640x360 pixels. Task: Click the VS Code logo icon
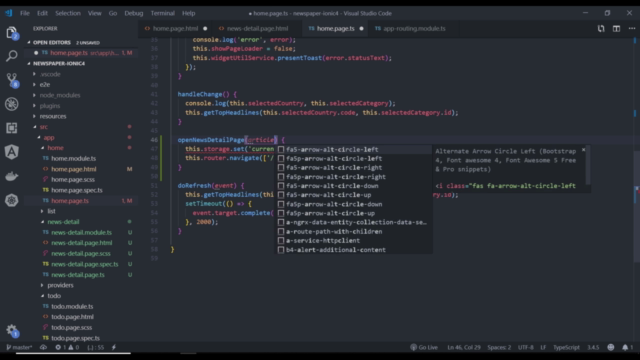point(9,13)
